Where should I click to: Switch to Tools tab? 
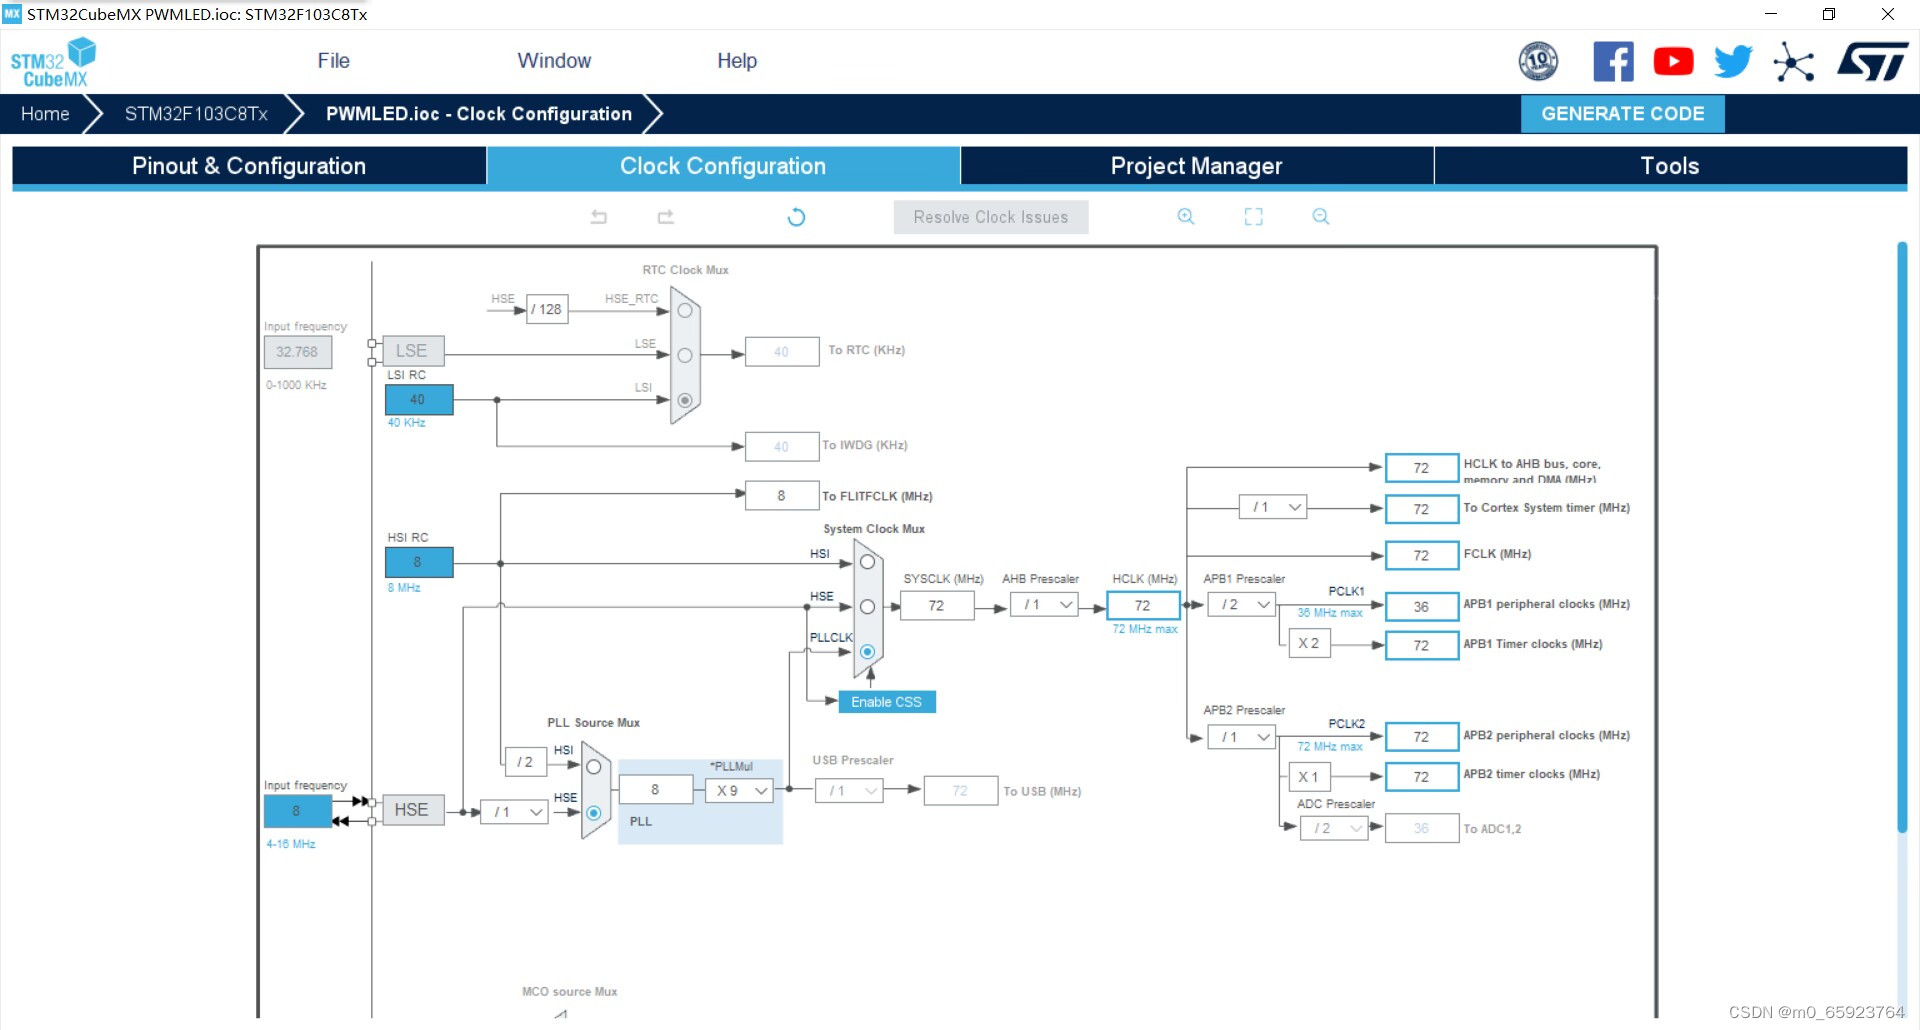(1670, 166)
